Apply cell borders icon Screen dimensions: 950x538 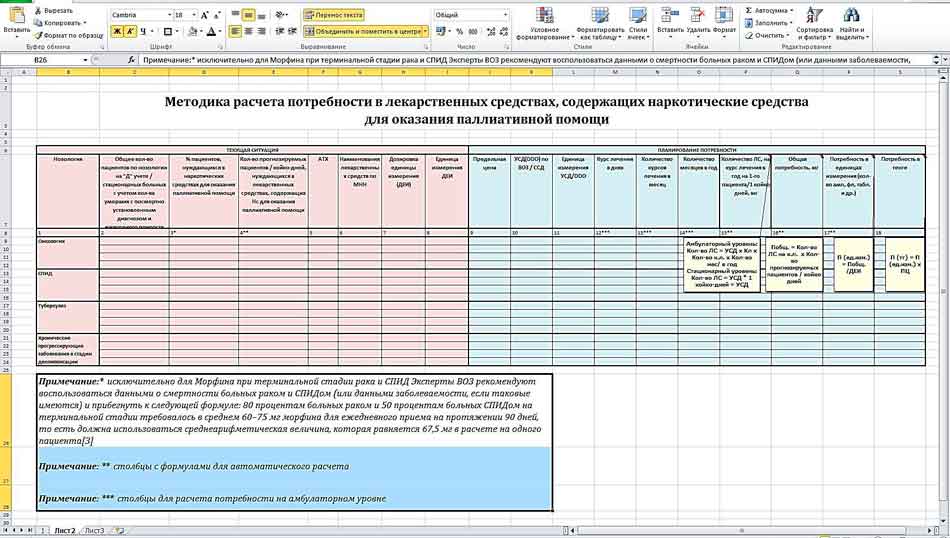click(x=168, y=31)
